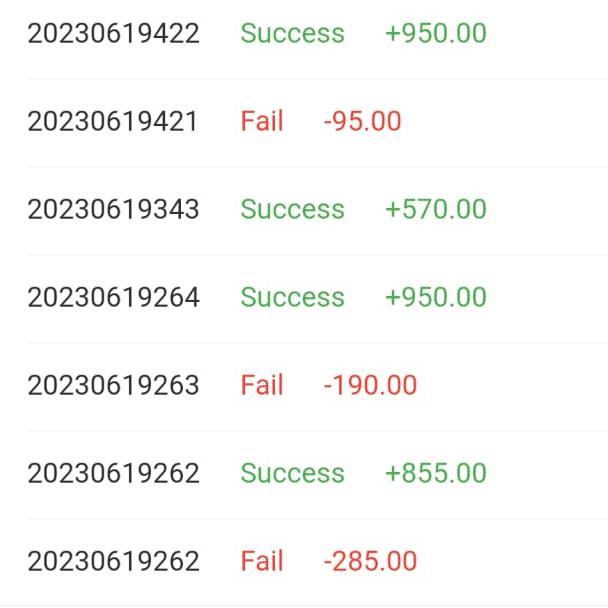Select period number 20230619422
Screen dimensions: 608x608
pyautogui.click(x=113, y=33)
